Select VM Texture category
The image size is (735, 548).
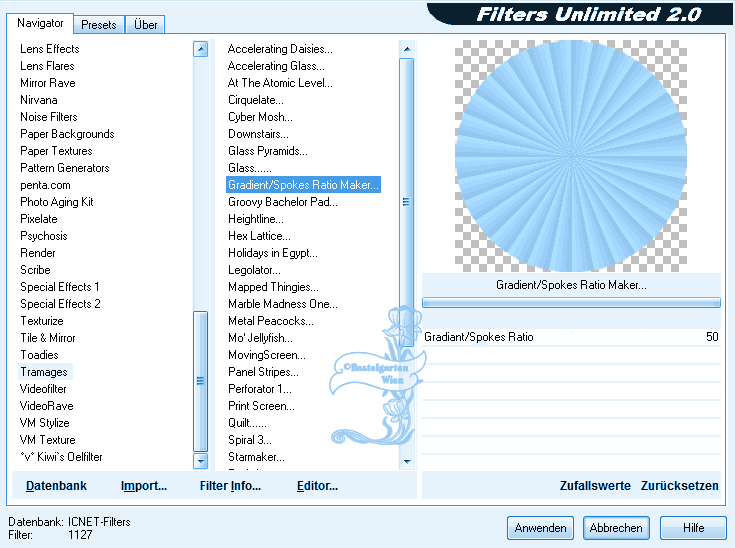tap(47, 440)
